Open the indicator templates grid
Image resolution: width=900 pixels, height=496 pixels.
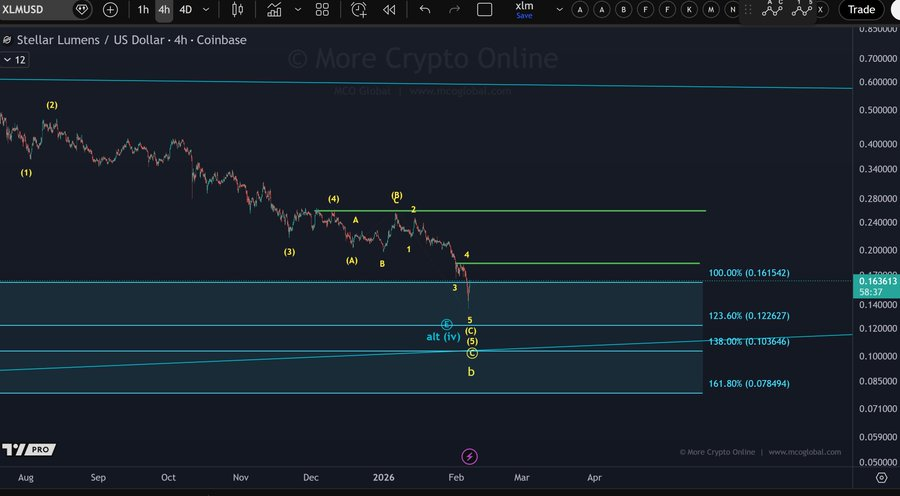click(322, 10)
